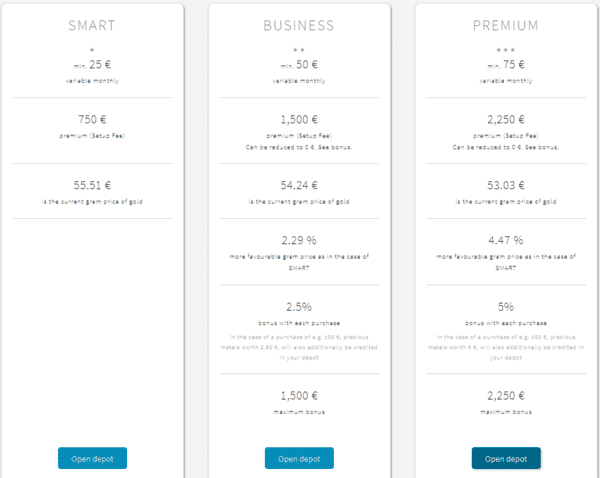This screenshot has height=478, width=600.
Task: Follow the See bonus note under PREMIUM setup fee
Action: (542, 147)
